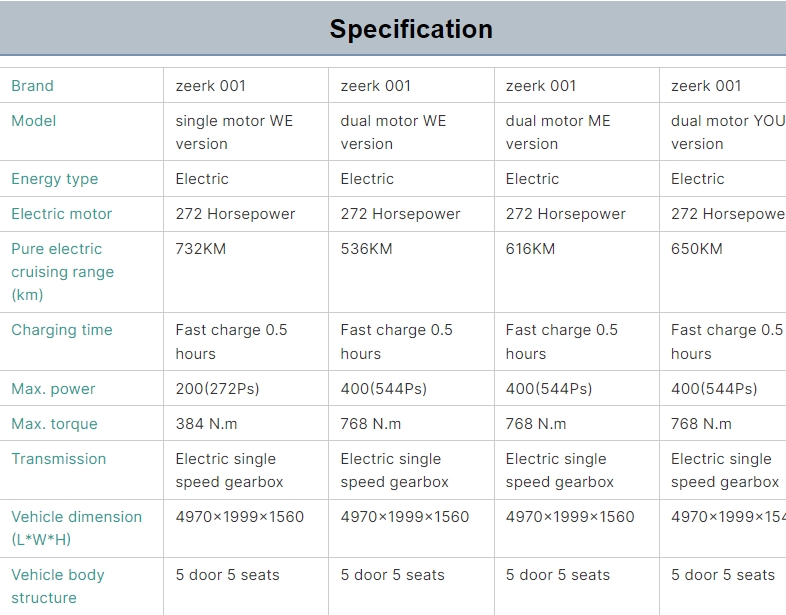Click the Vehicle dimension (L*W*H) label
The height and width of the screenshot is (615, 786).
click(77, 528)
